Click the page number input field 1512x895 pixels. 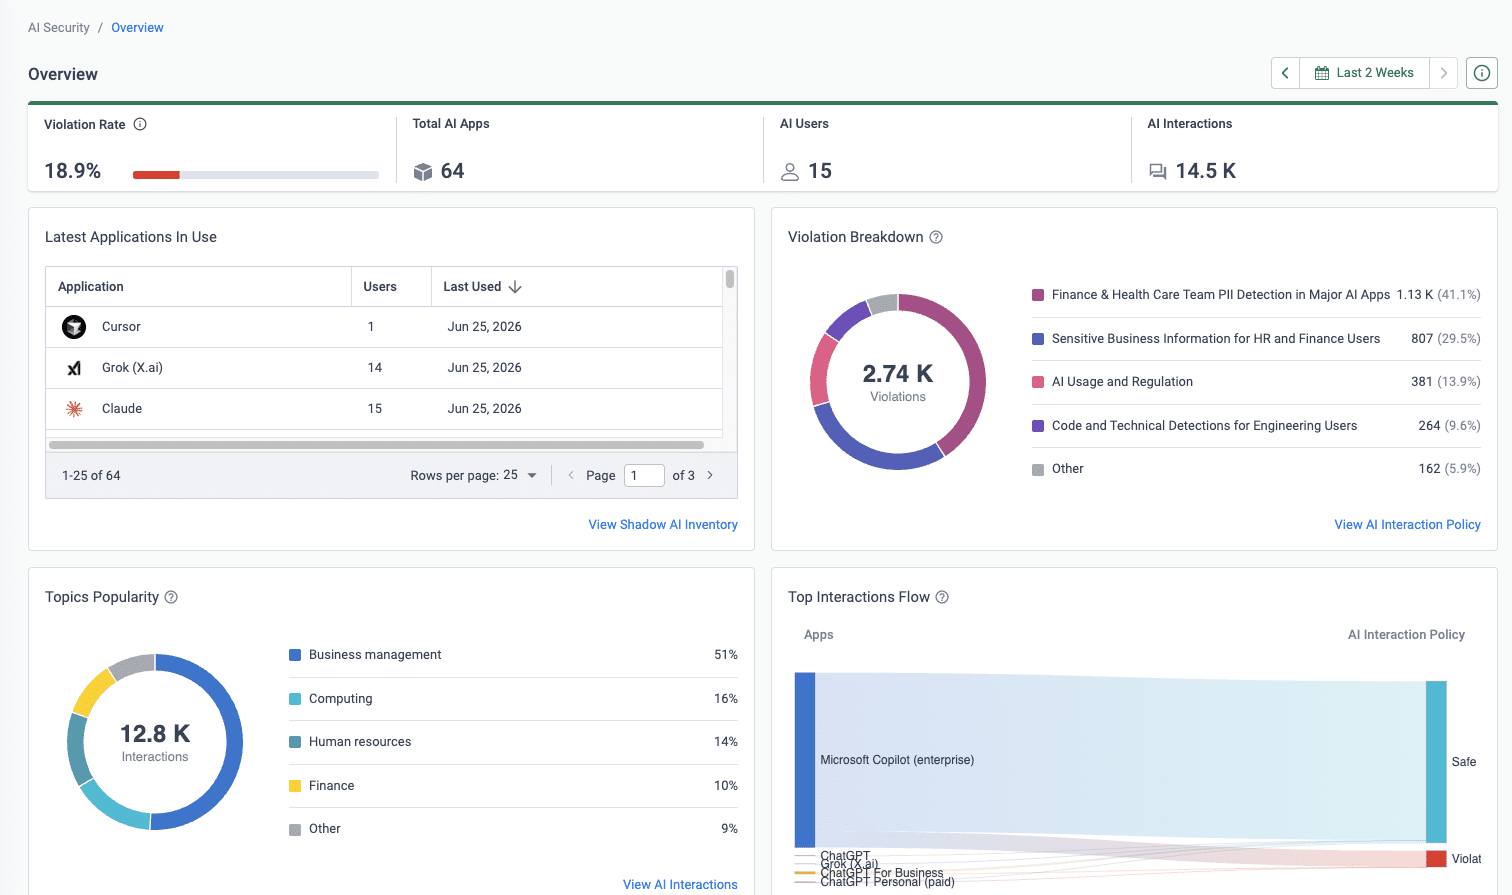pyautogui.click(x=644, y=475)
